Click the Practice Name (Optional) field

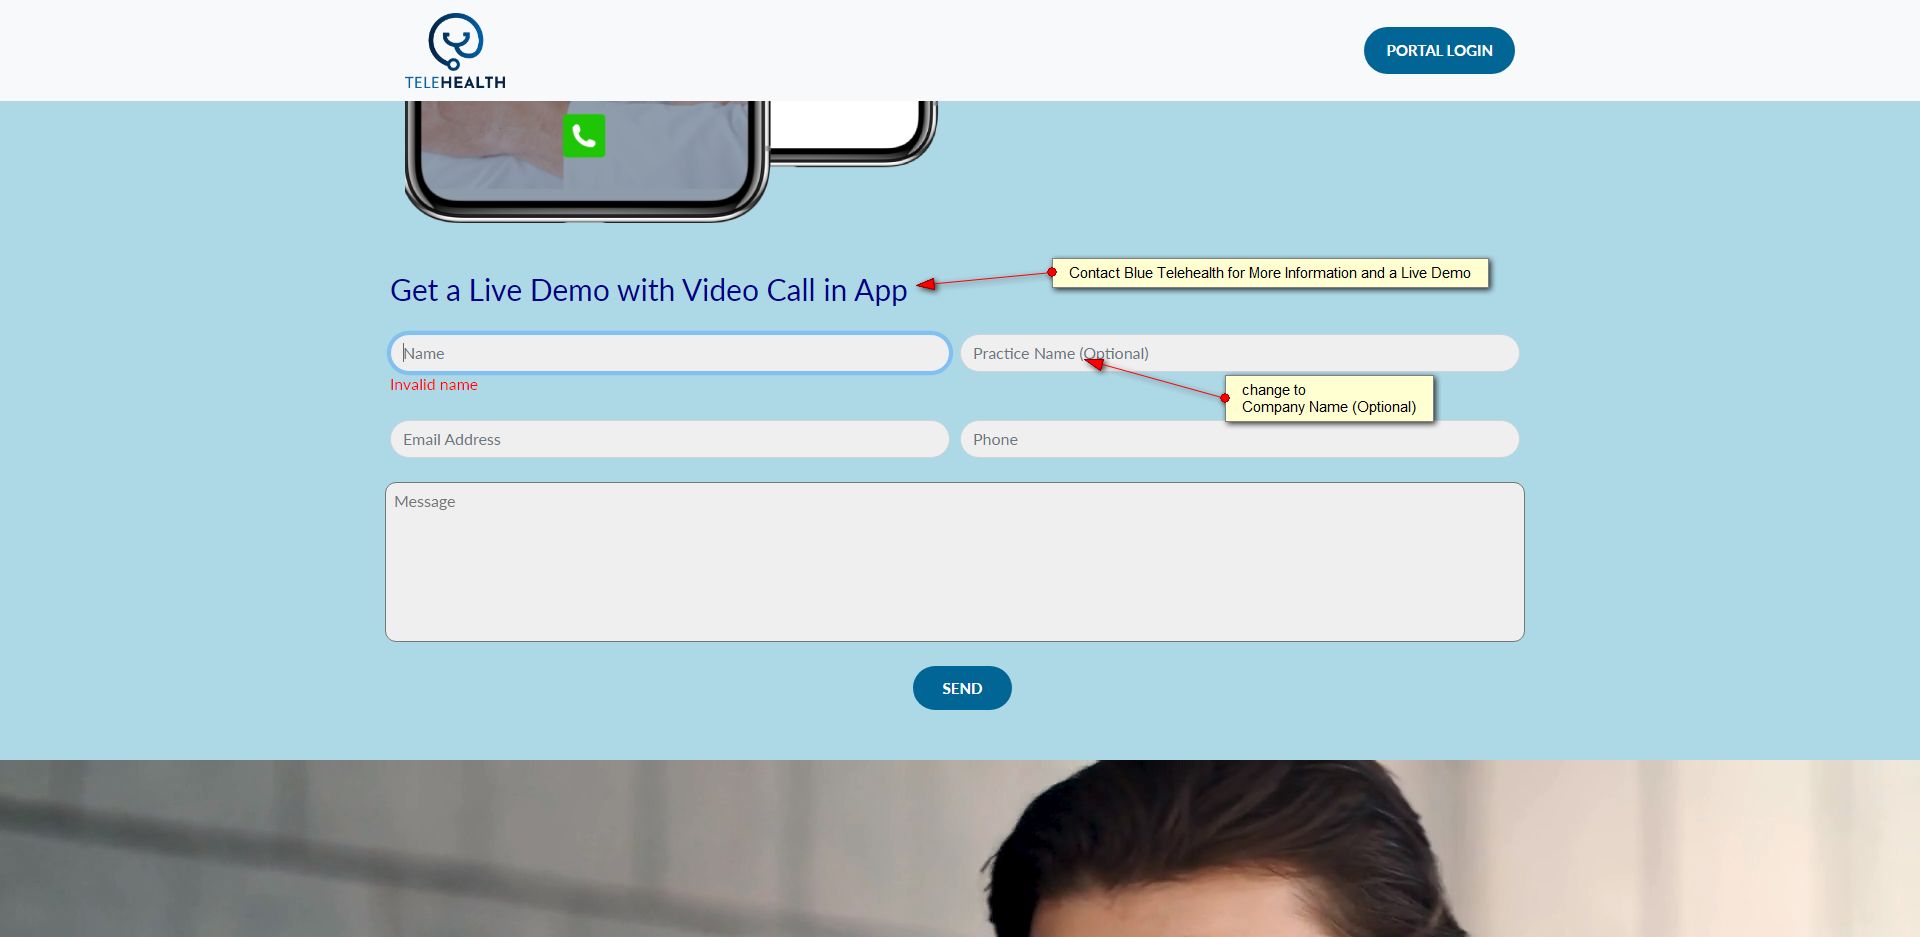point(1240,353)
